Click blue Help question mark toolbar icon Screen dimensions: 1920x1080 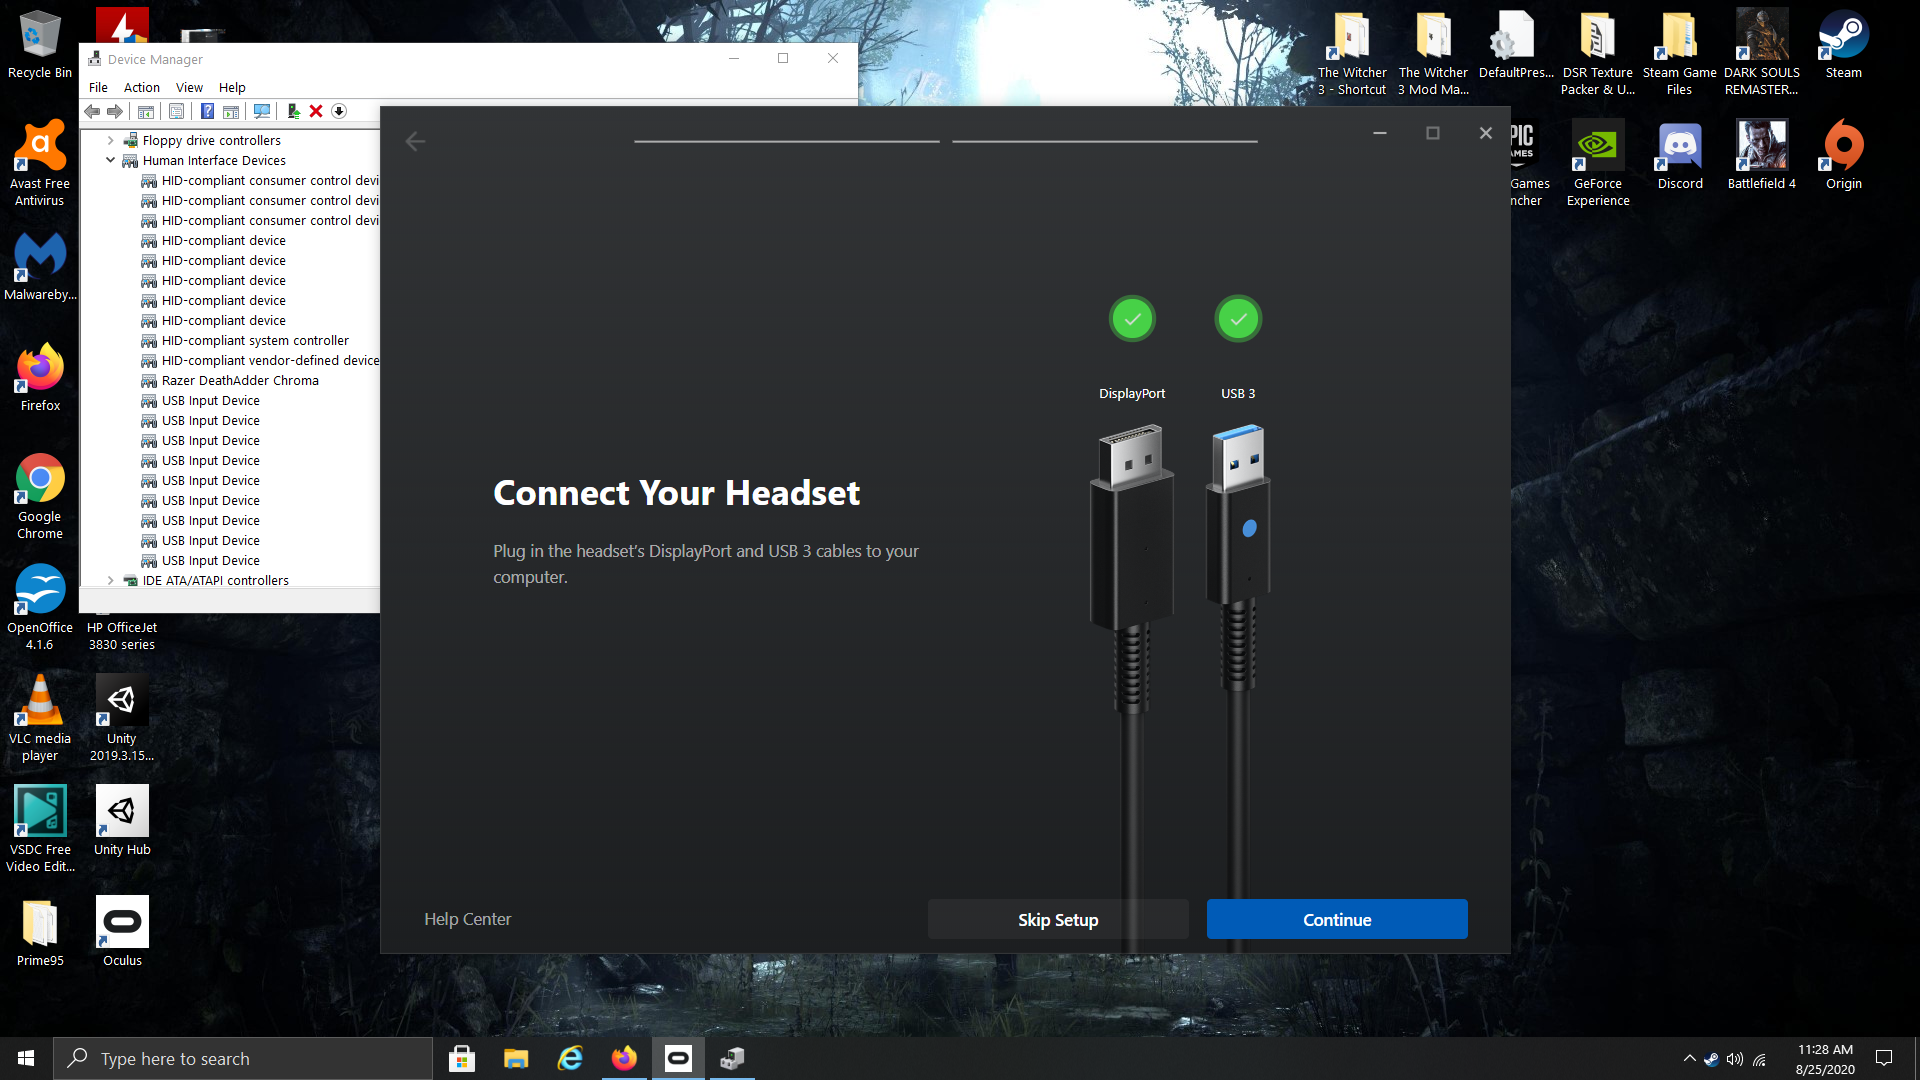207,111
